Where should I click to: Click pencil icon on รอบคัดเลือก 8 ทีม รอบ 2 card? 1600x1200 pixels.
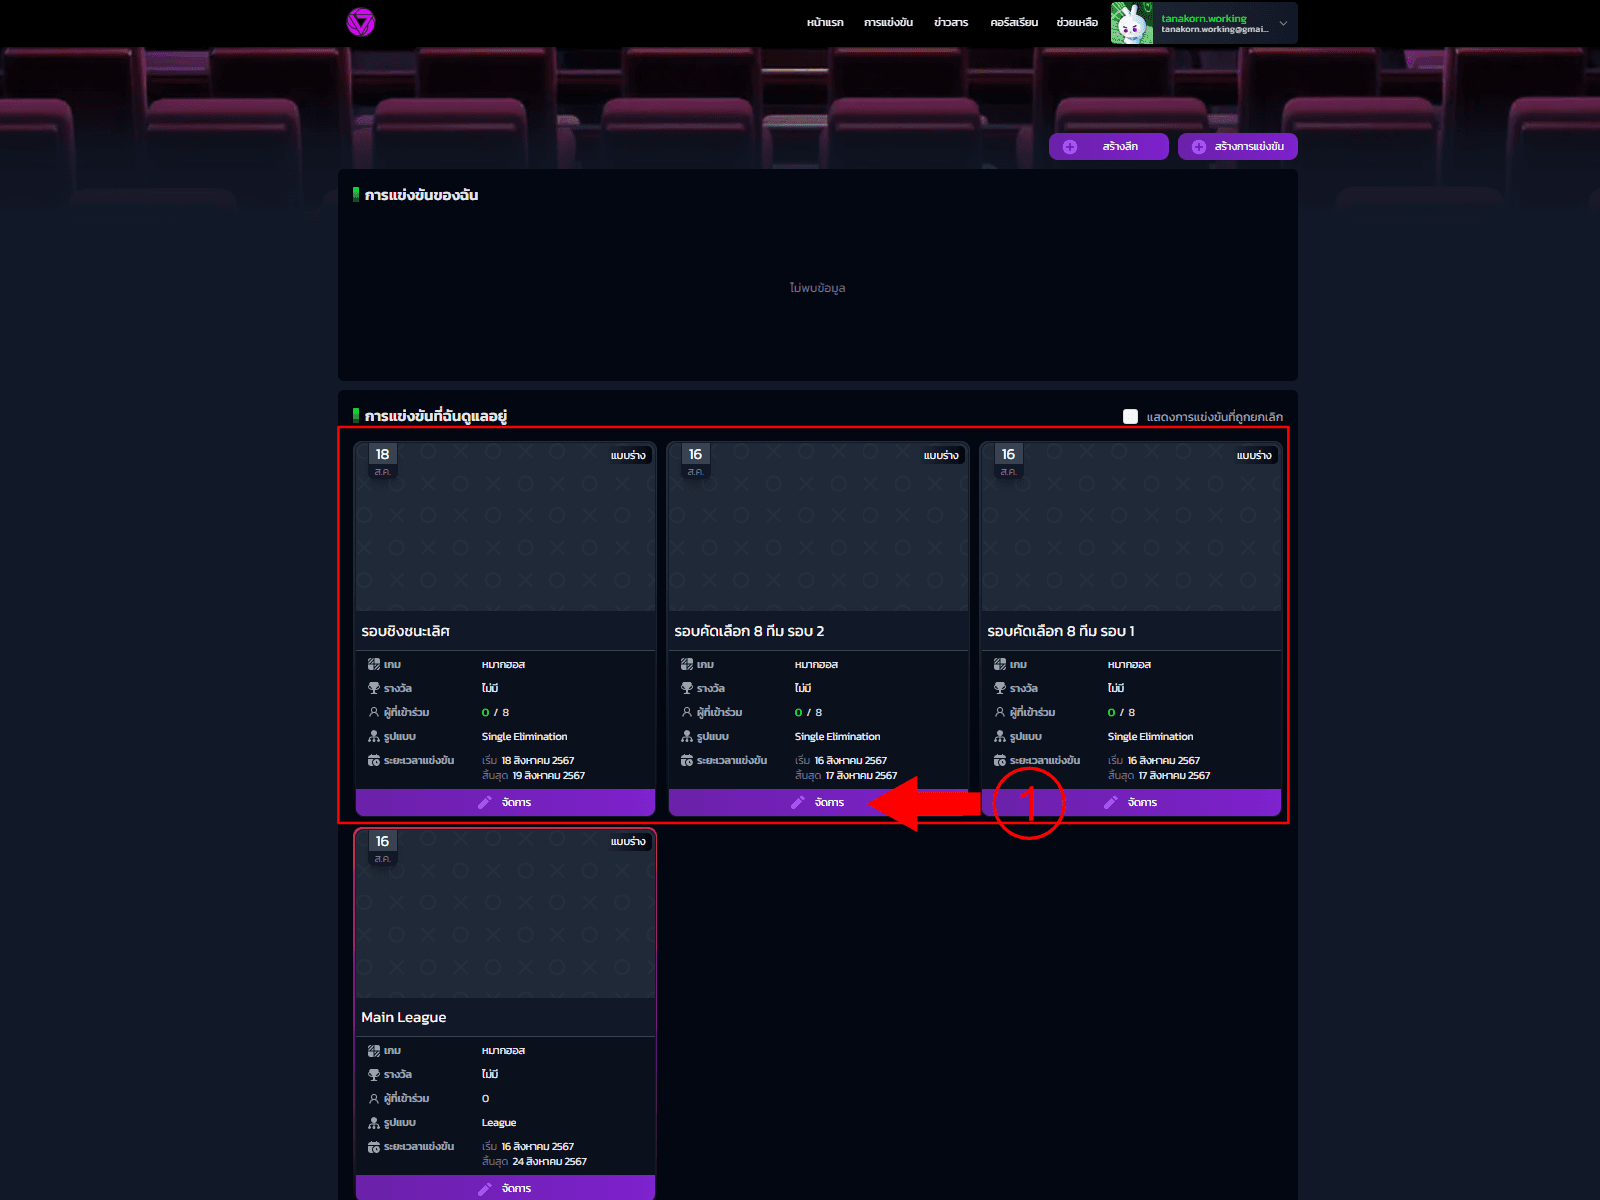coord(798,802)
